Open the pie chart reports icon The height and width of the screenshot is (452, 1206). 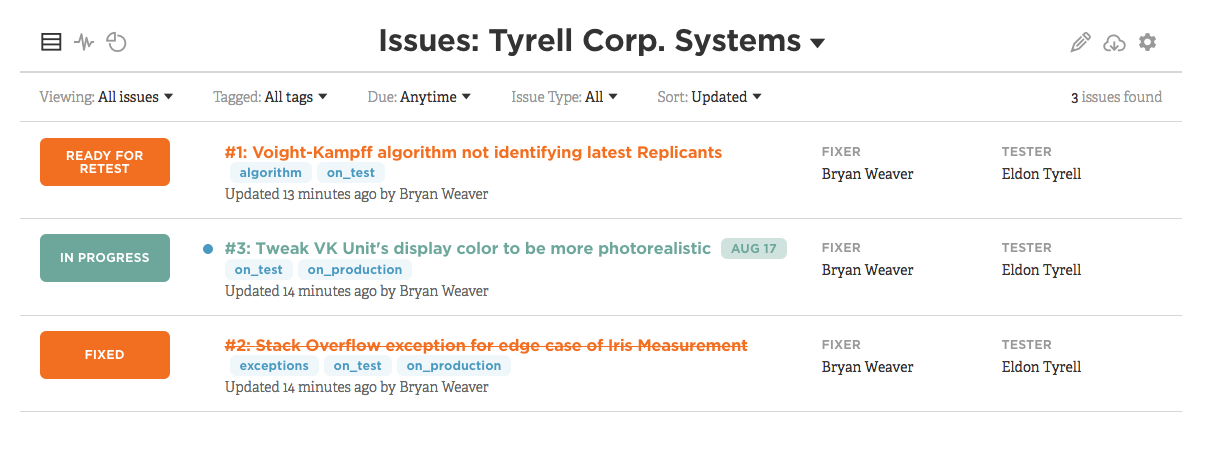[x=117, y=42]
